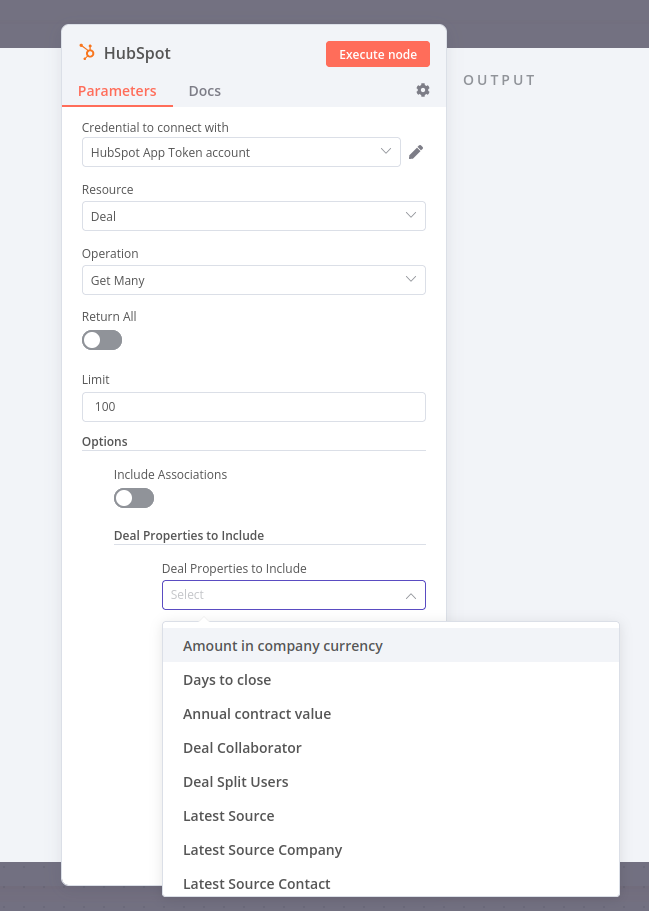Click the HubSpot logo icon

click(x=88, y=53)
